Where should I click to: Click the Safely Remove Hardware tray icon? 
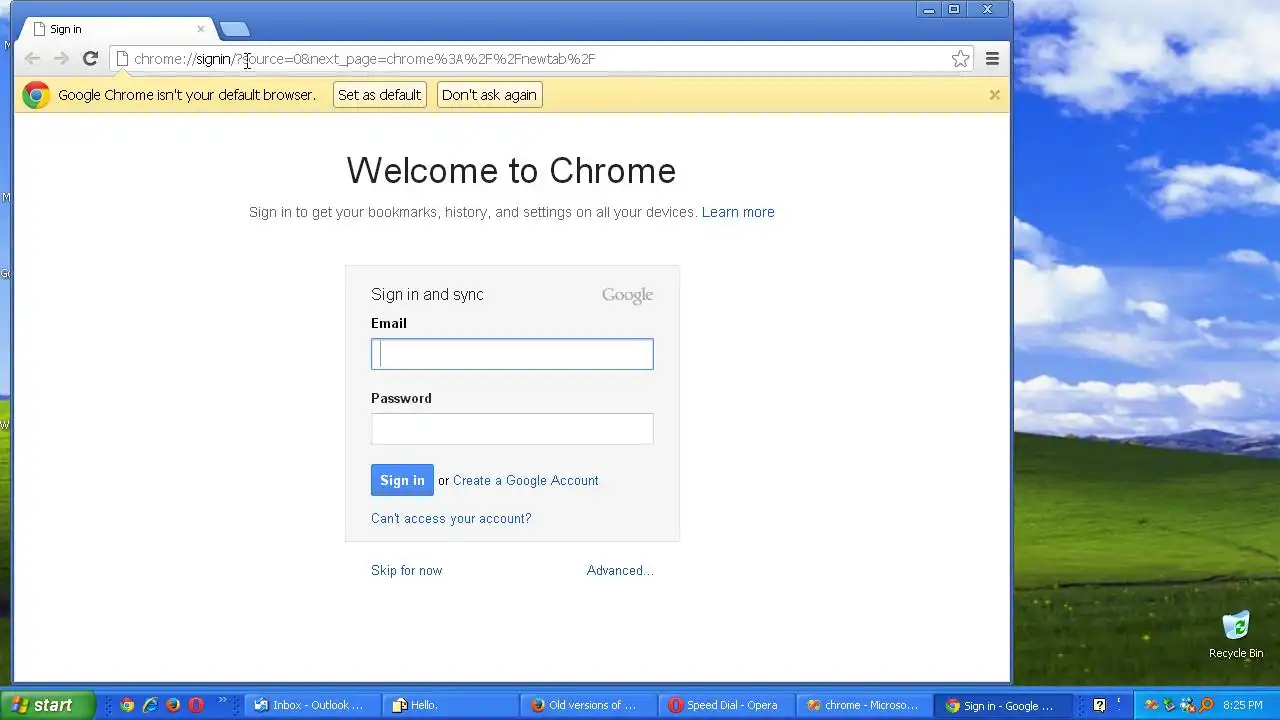click(x=1169, y=705)
